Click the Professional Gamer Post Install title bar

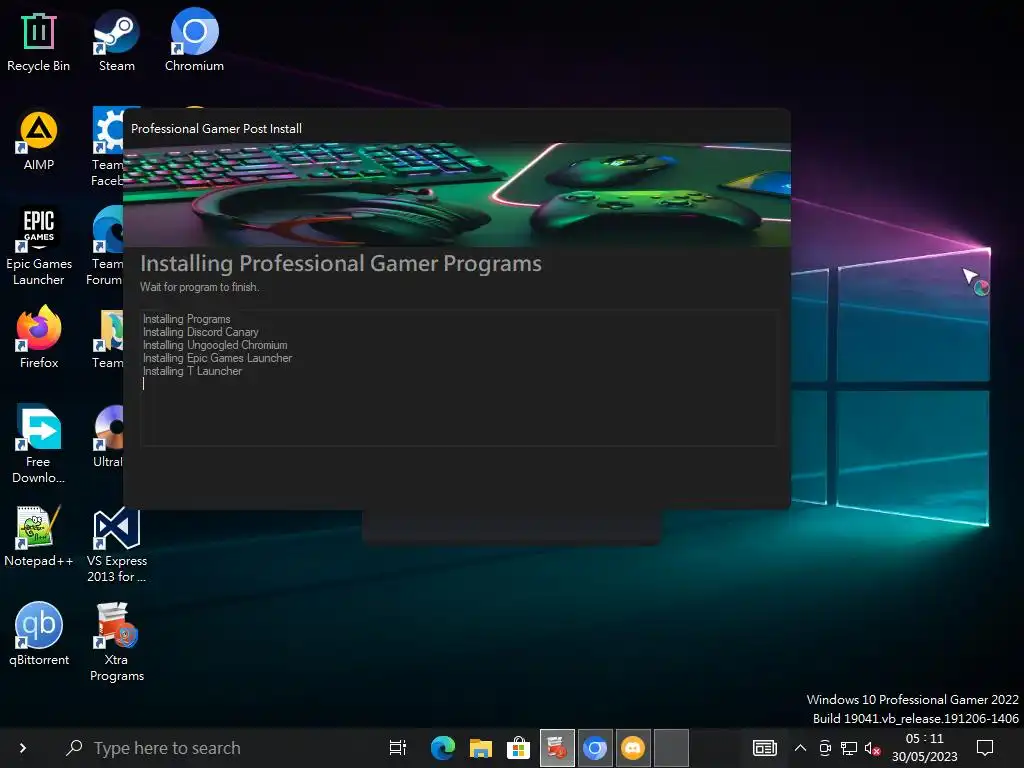tap(457, 128)
